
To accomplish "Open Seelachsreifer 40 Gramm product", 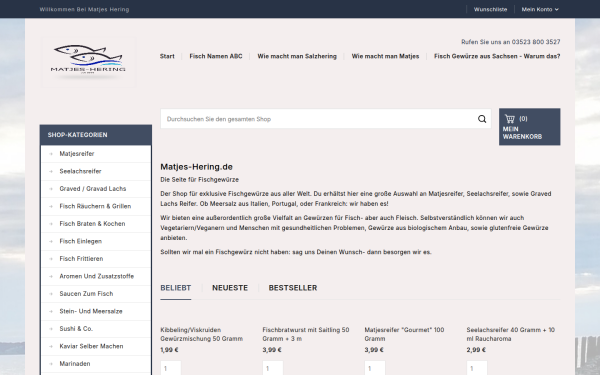I will pos(510,334).
